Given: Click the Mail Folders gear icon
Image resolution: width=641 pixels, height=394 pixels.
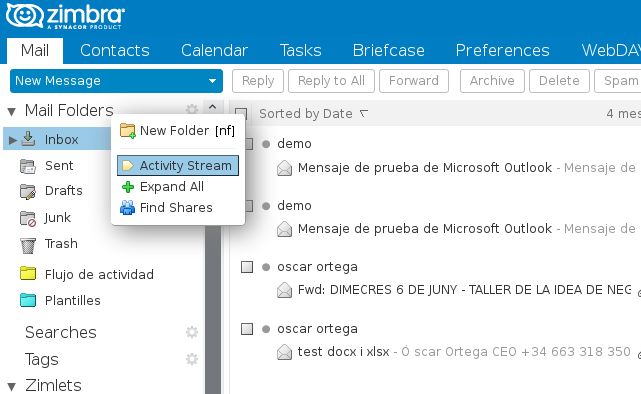Looking at the screenshot, I should tap(192, 110).
